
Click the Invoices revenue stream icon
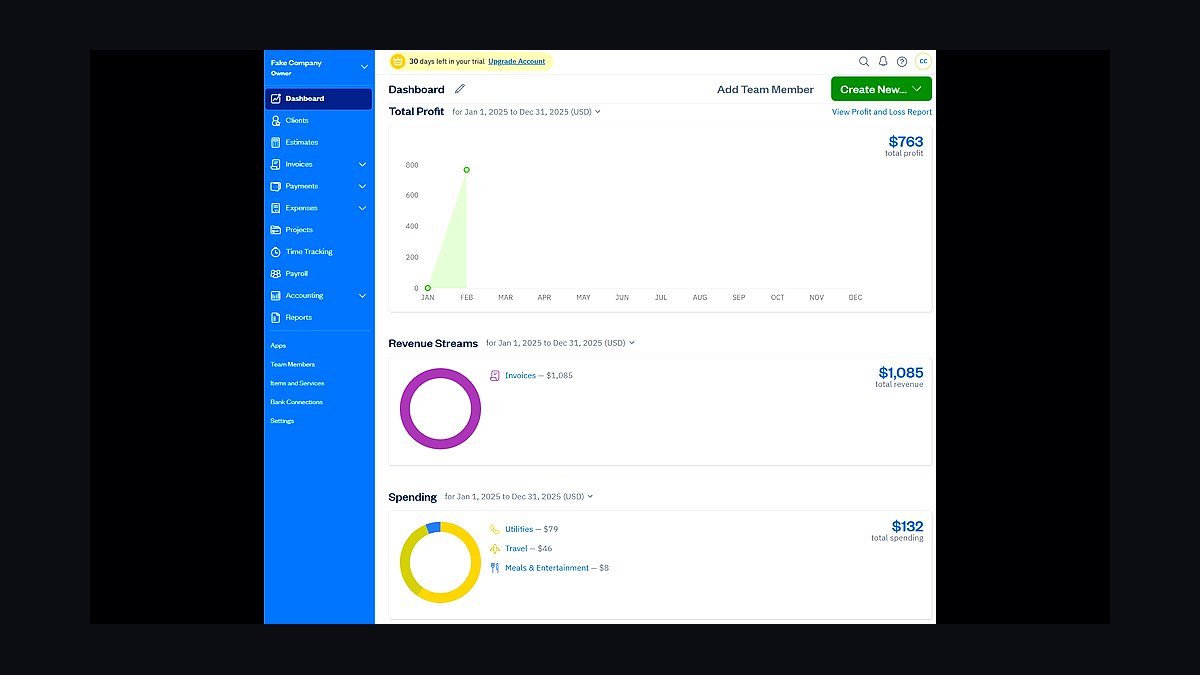coord(495,375)
